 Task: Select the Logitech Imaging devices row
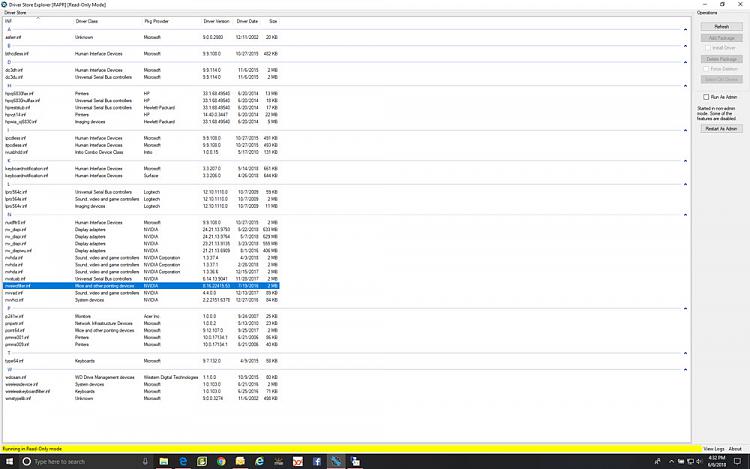141,206
